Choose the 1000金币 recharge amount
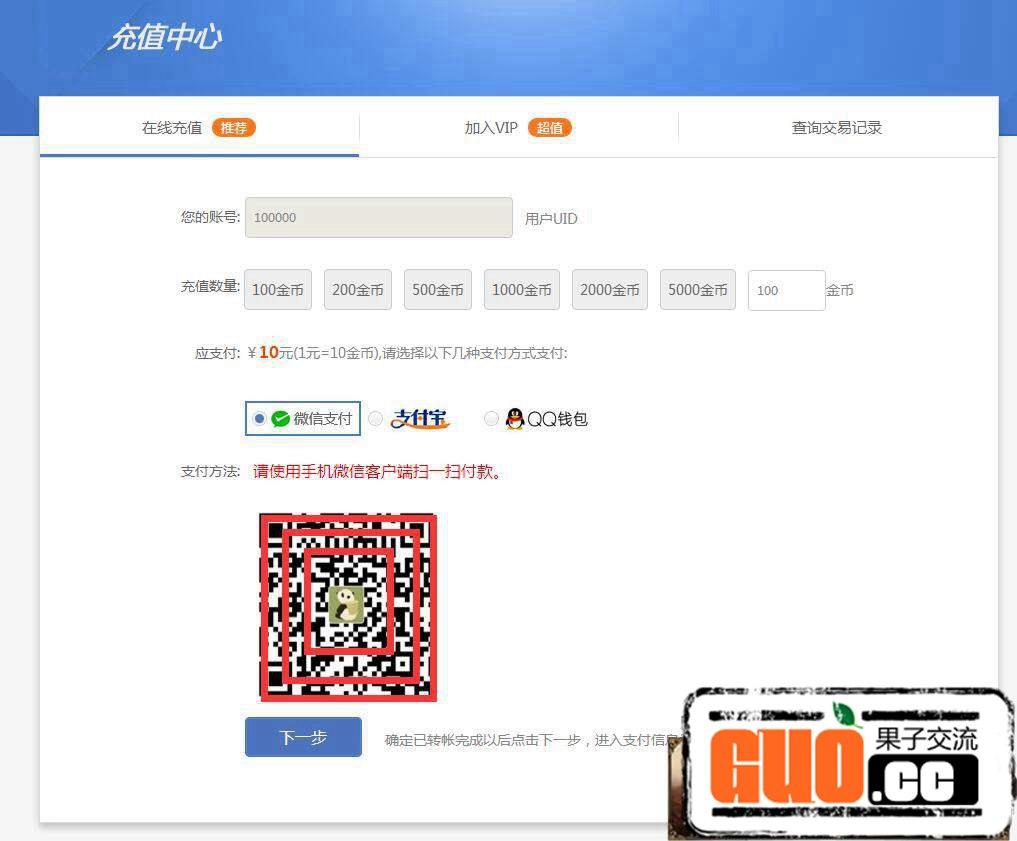The height and width of the screenshot is (841, 1017). tap(521, 290)
